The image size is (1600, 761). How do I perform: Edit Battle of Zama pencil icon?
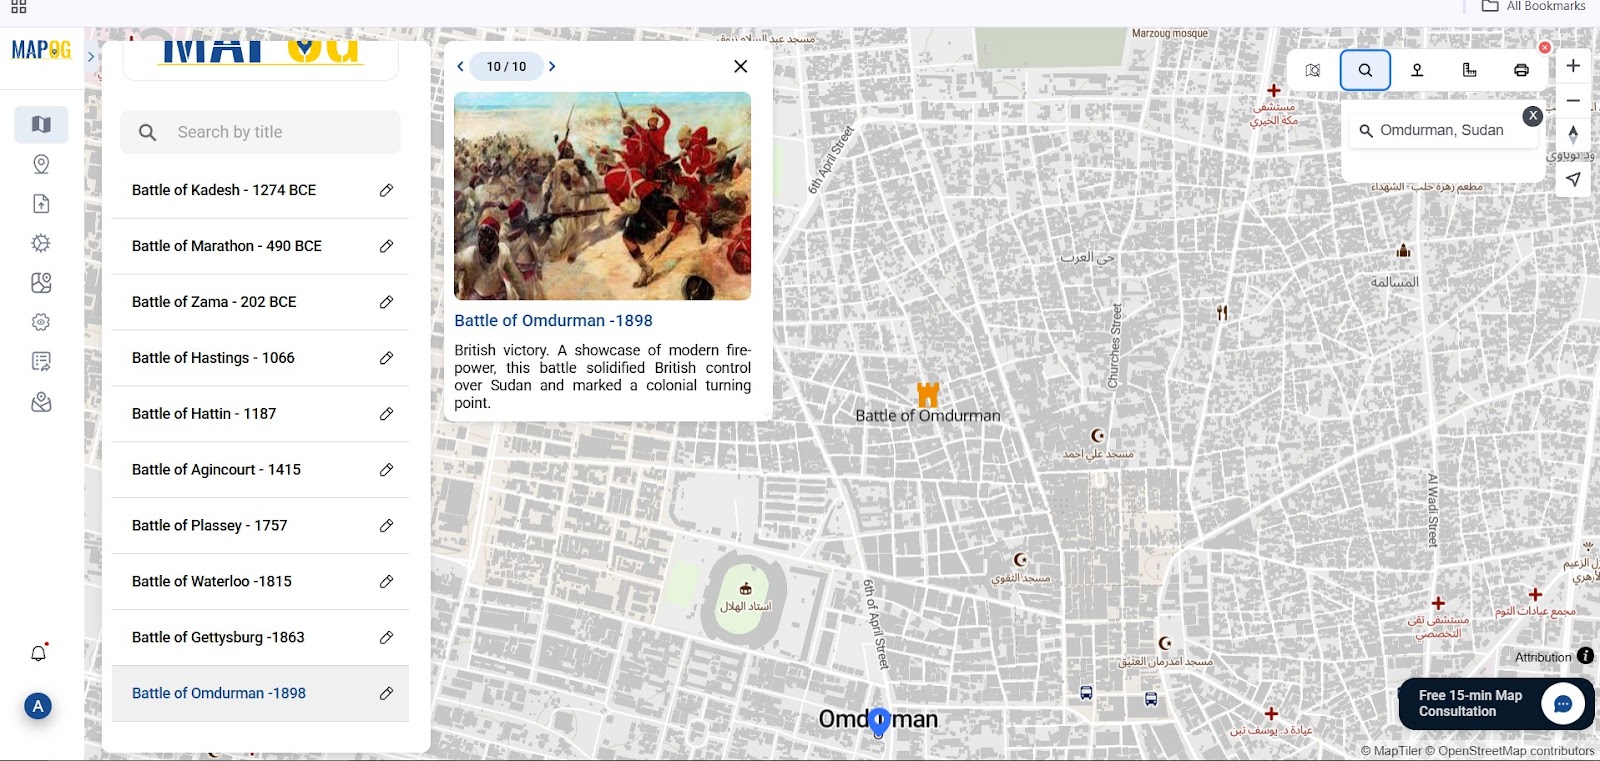point(386,302)
